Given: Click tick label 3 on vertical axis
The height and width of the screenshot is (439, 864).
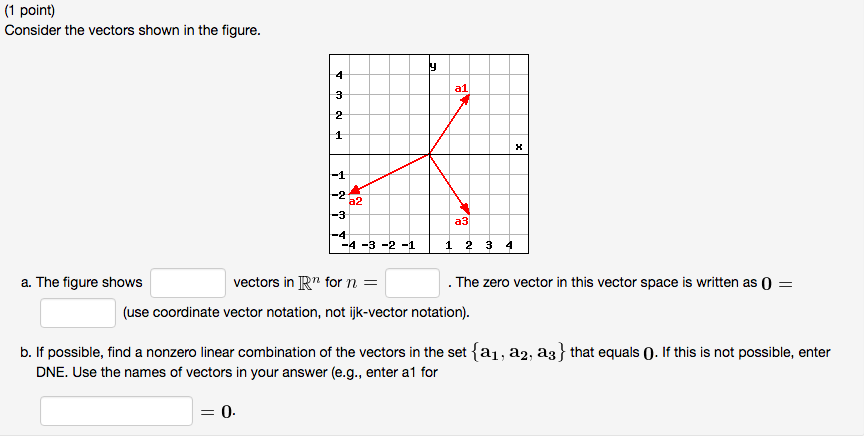Looking at the screenshot, I should pyautogui.click(x=339, y=95).
